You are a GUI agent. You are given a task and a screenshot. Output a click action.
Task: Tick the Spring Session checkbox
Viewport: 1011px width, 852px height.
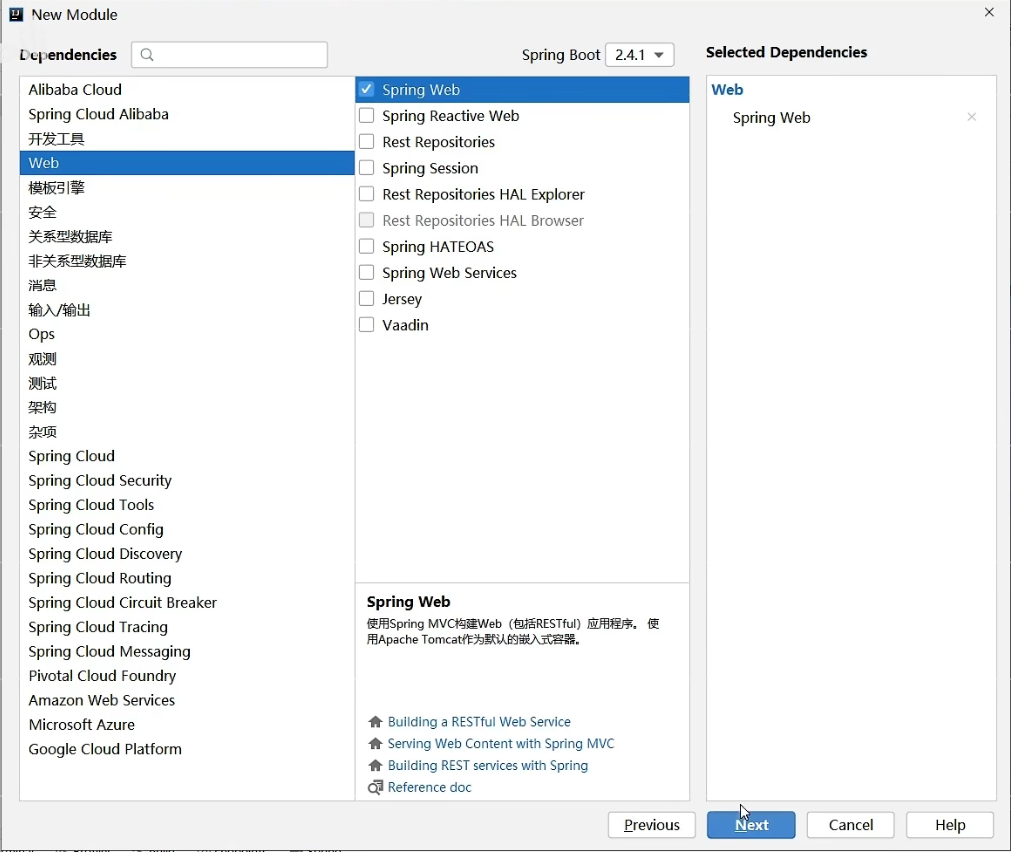[366, 168]
